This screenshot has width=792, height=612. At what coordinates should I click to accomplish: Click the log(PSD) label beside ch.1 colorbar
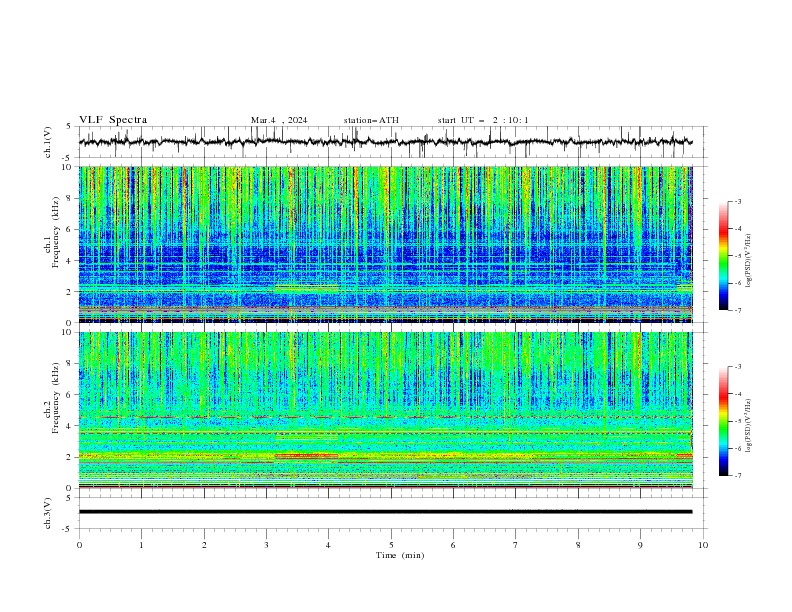(x=749, y=261)
